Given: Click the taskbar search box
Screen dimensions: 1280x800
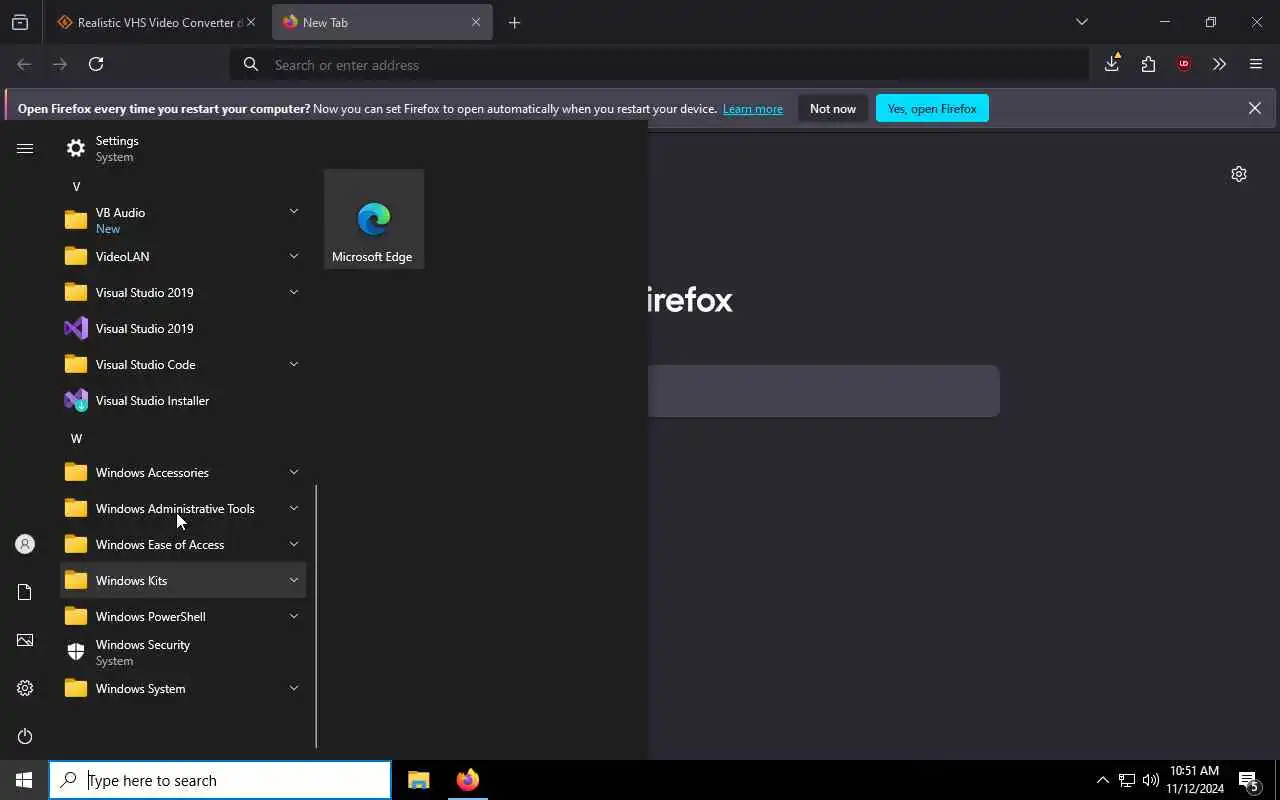Looking at the screenshot, I should (220, 780).
